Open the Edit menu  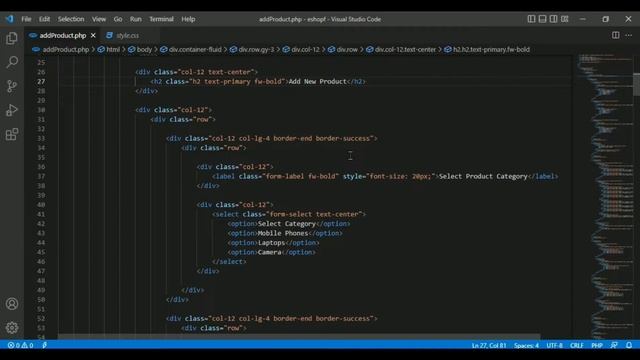tap(44, 19)
